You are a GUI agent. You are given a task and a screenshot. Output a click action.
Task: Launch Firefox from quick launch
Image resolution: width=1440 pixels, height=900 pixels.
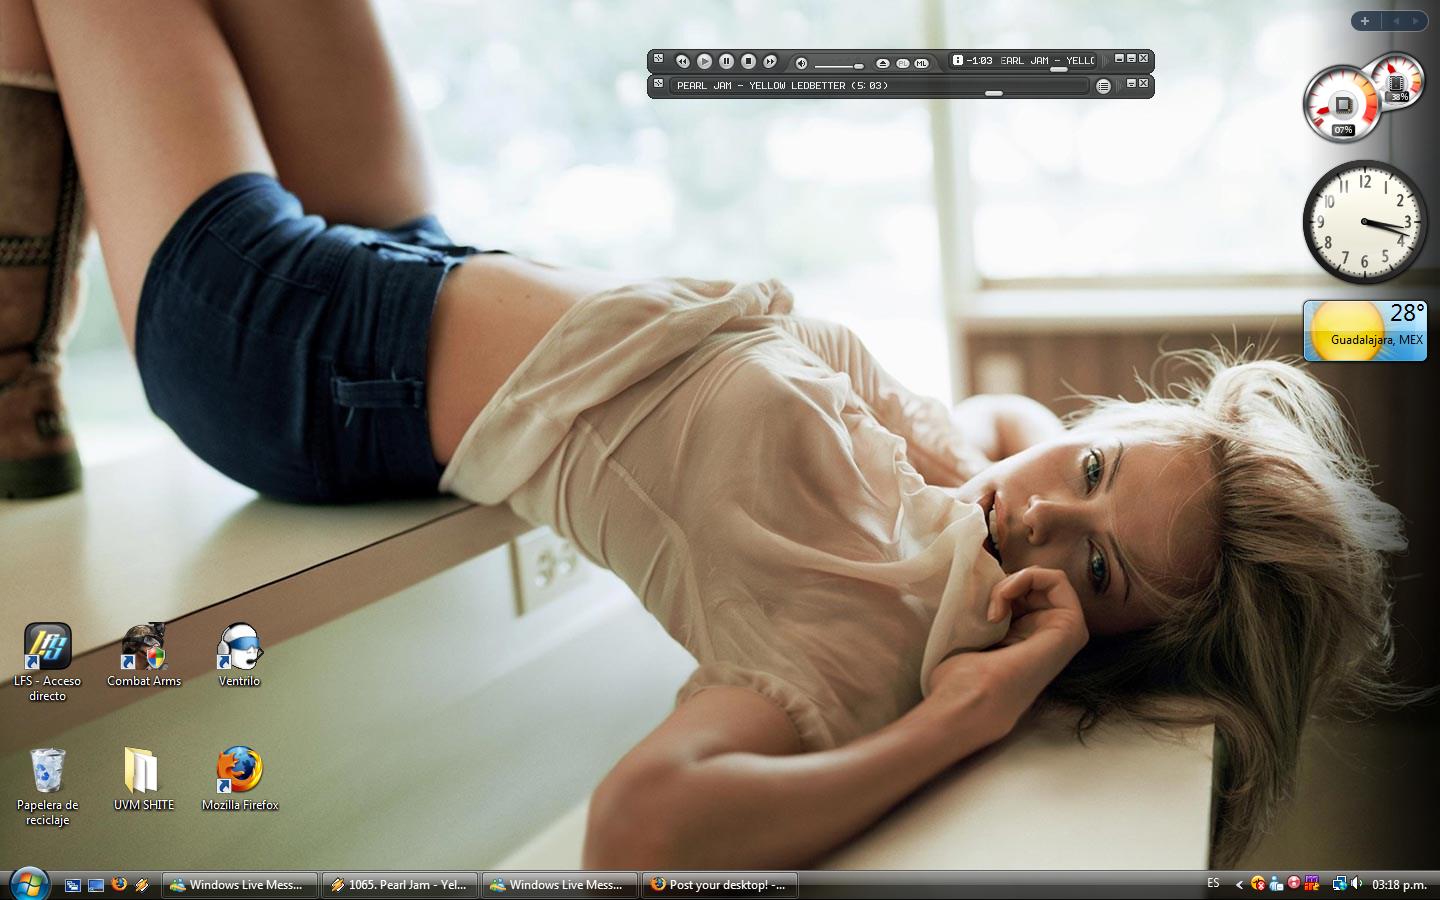pos(119,884)
